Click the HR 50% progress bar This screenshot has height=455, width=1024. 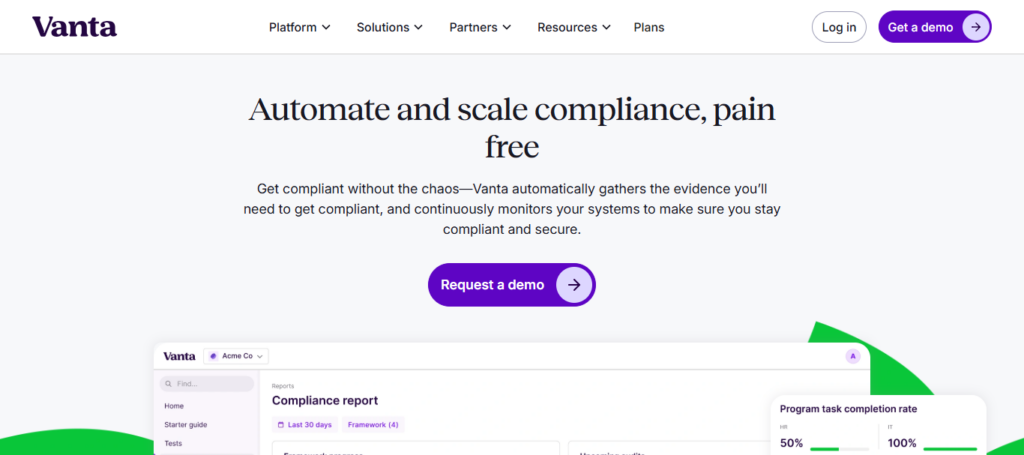(839, 449)
